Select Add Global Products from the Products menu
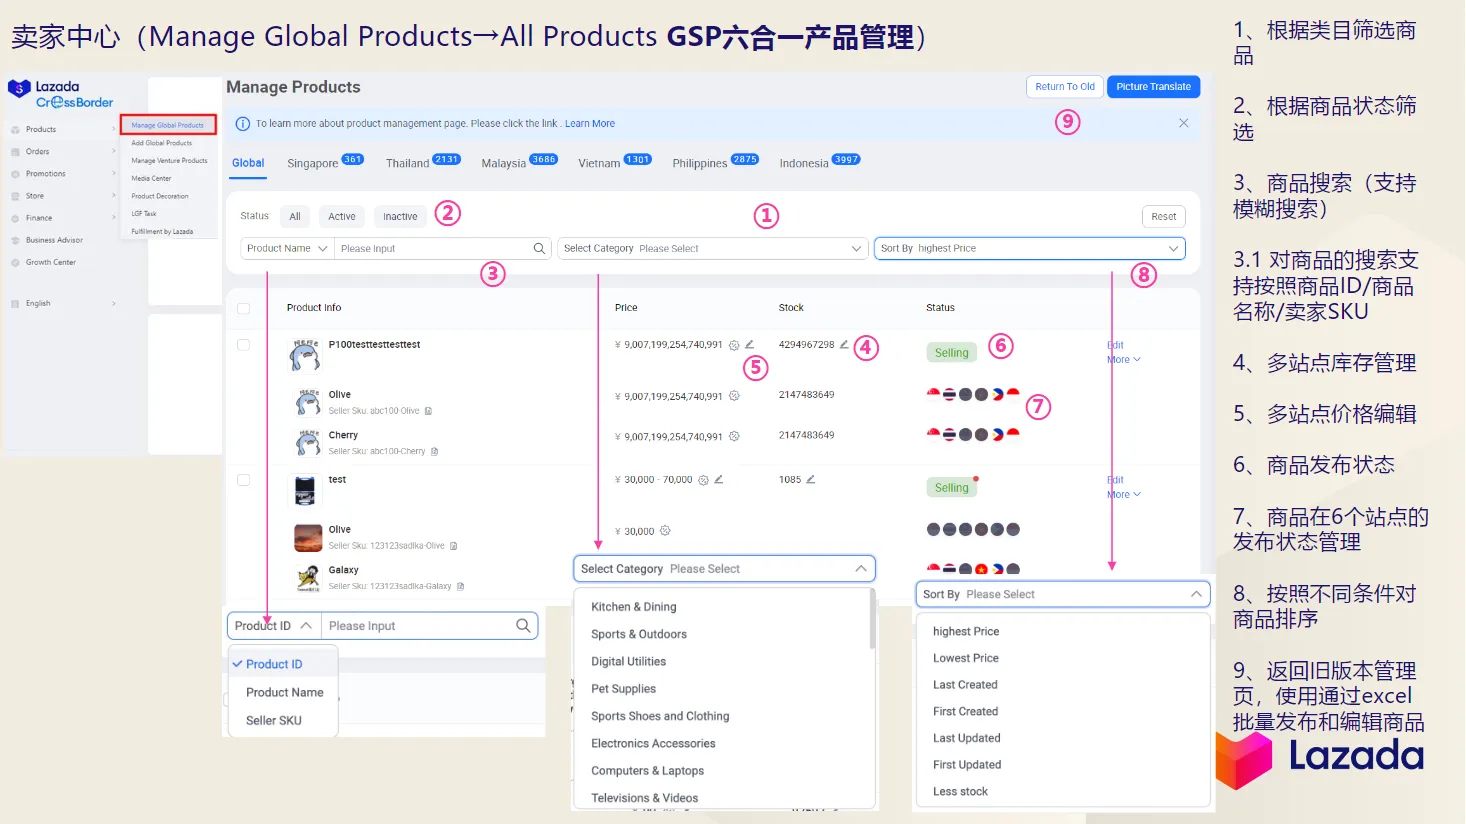The height and width of the screenshot is (824, 1466). (x=160, y=142)
